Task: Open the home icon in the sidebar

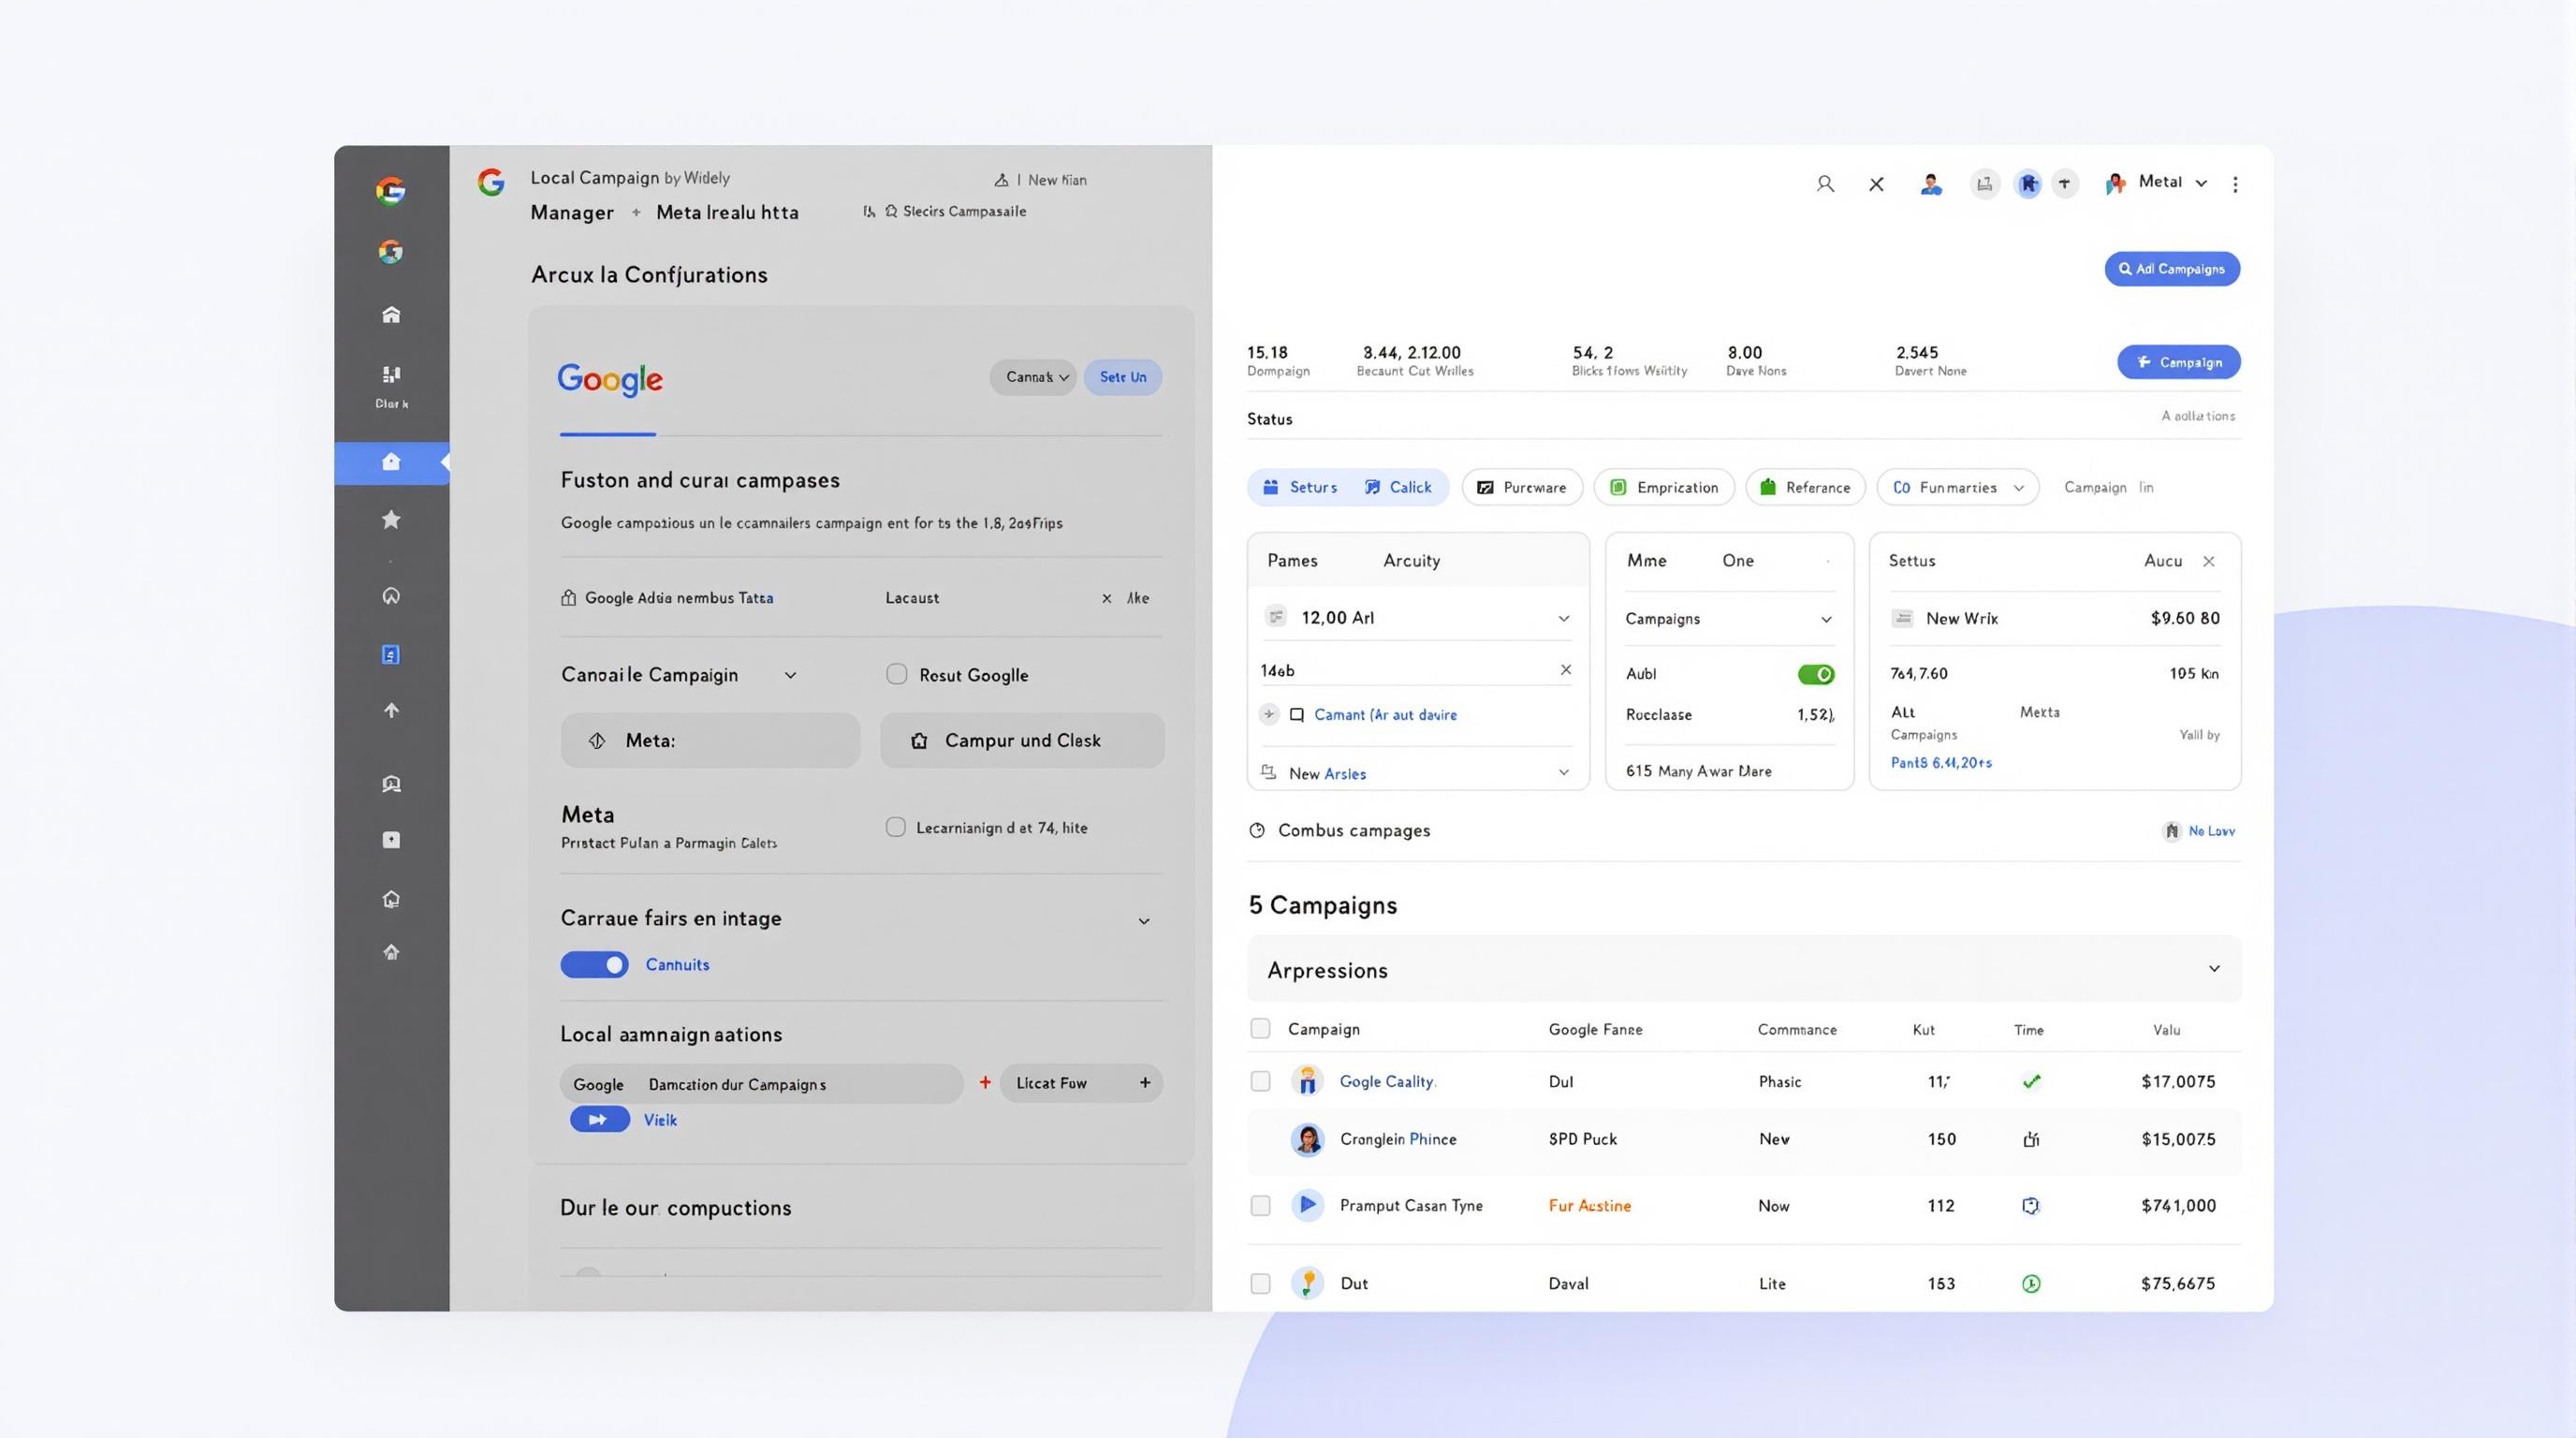Action: click(x=391, y=314)
